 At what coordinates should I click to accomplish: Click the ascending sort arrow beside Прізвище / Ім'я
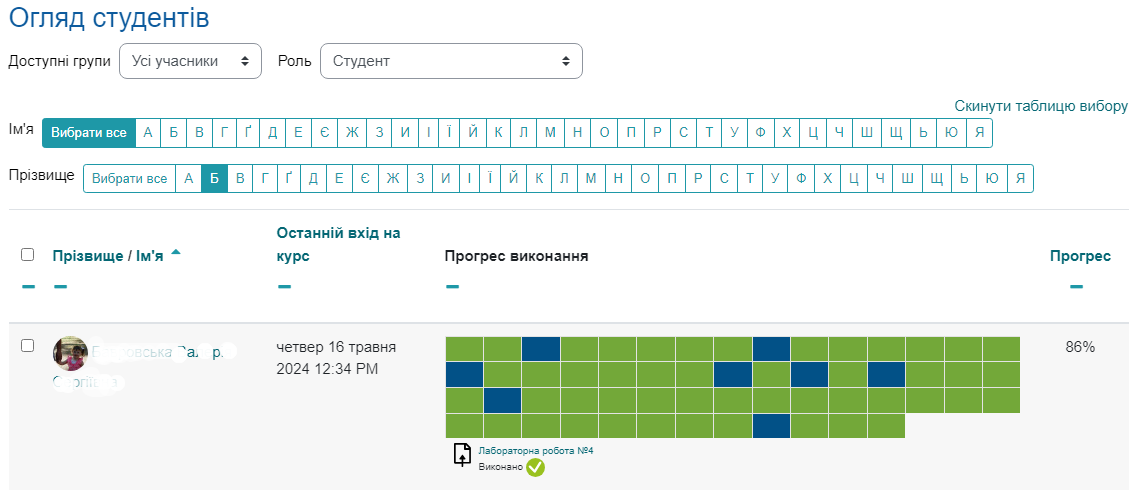tap(176, 252)
